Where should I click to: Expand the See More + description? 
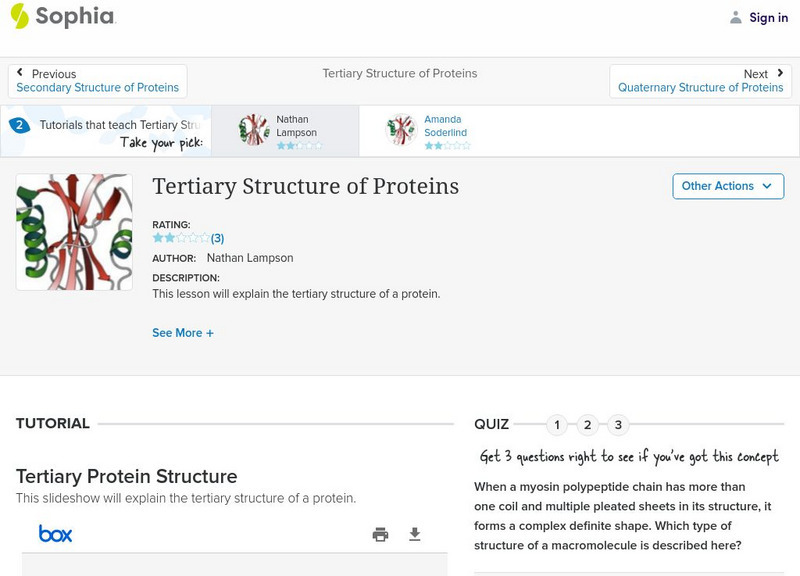point(183,333)
